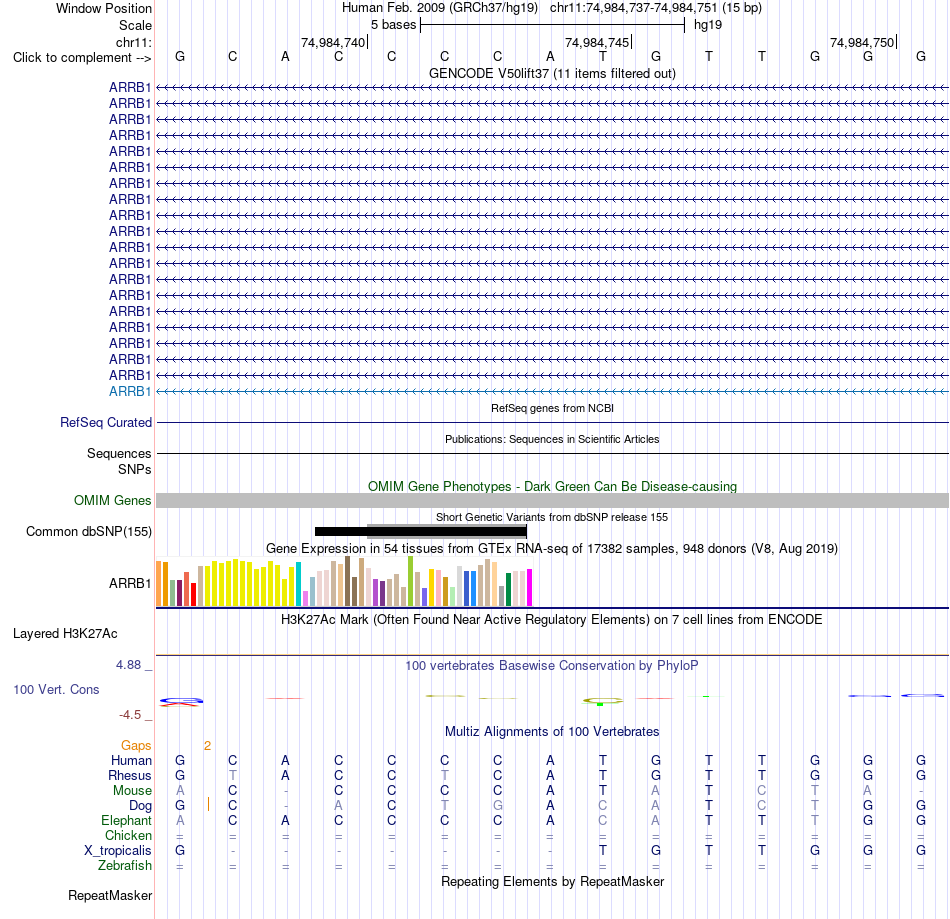Click the 'chr11:' ruler label
Viewport: 950px width, 919px height.
133,42
